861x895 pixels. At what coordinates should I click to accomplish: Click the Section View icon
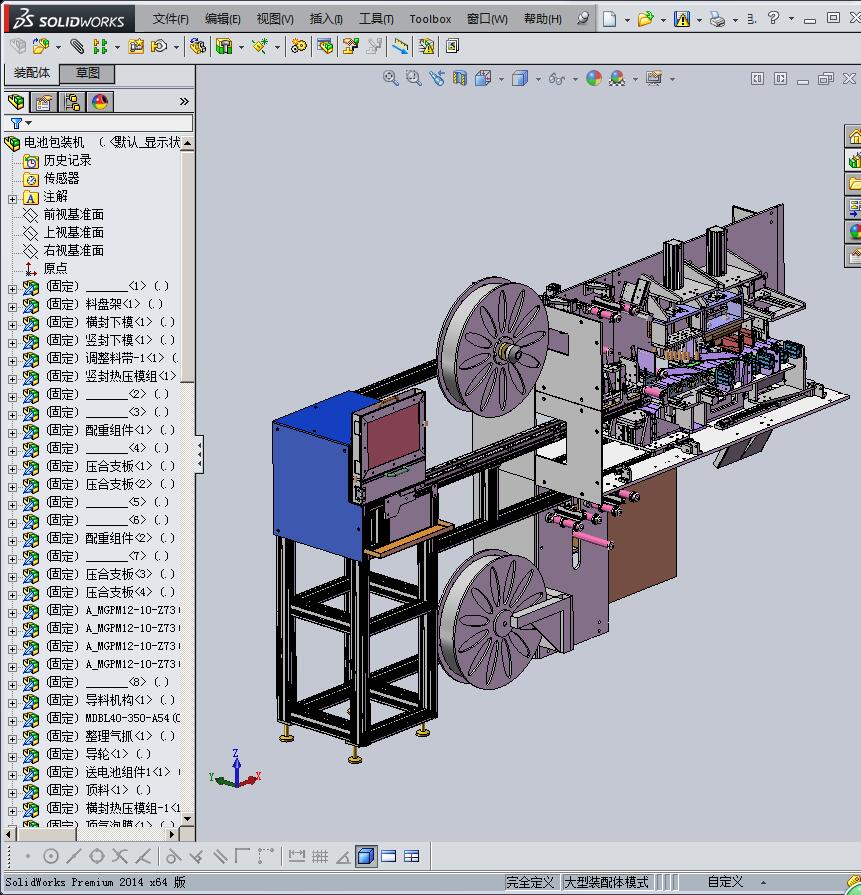(460, 78)
